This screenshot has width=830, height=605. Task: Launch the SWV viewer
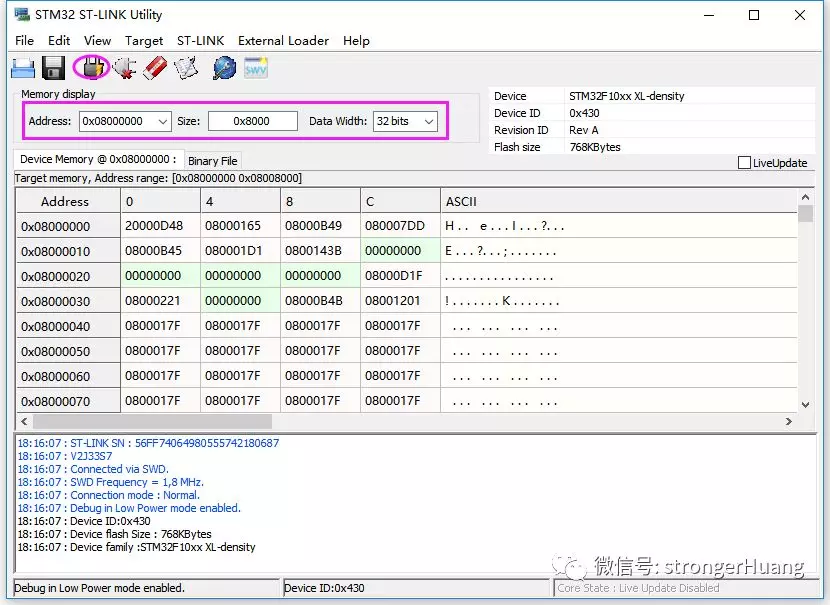pos(254,66)
